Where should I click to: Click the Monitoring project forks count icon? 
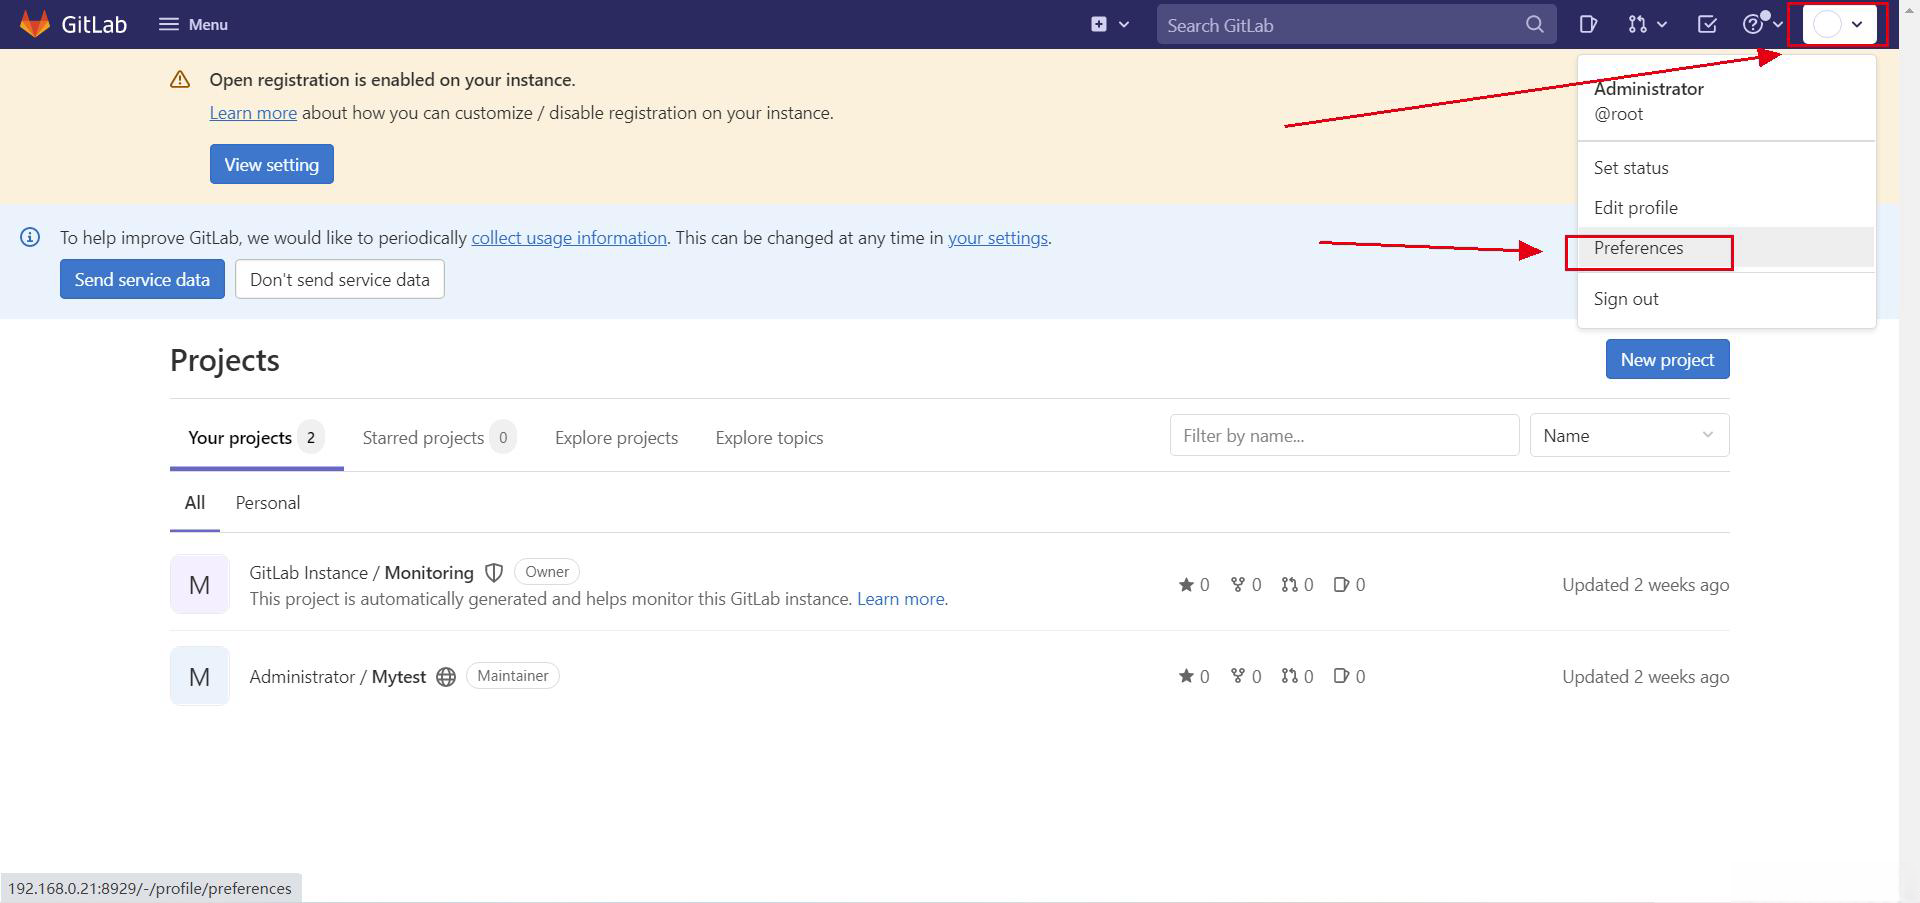tap(1238, 585)
